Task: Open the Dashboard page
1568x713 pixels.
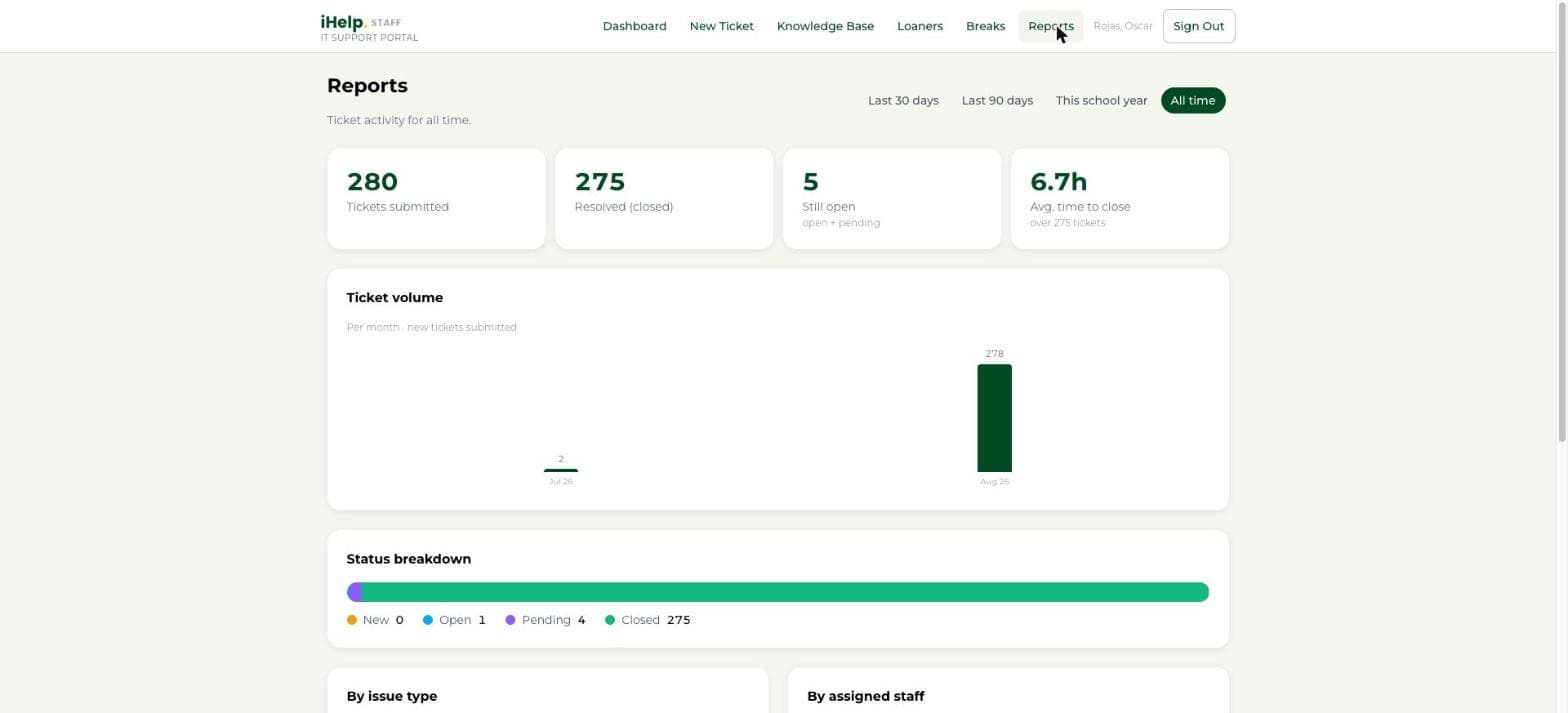Action: pyautogui.click(x=634, y=26)
